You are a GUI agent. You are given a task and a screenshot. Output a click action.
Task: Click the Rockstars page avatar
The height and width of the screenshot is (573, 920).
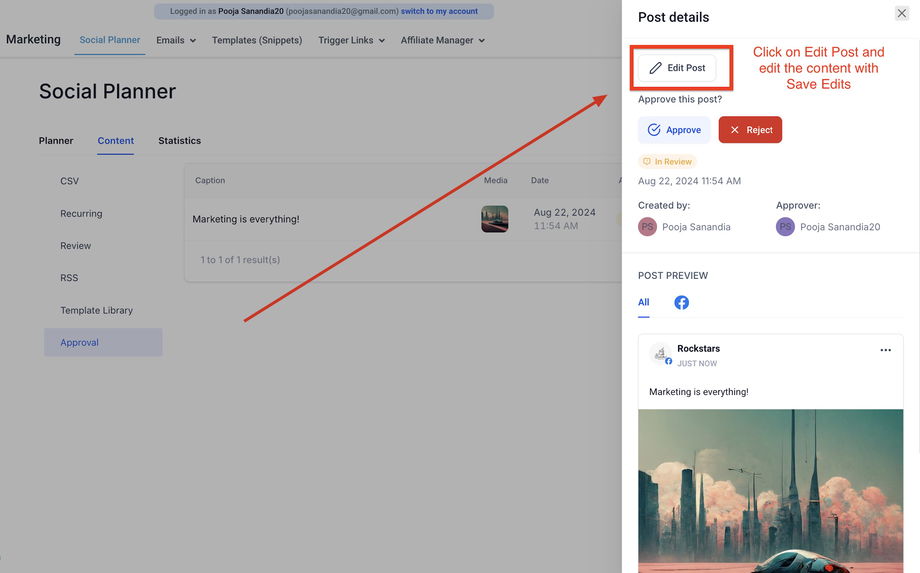tap(661, 354)
